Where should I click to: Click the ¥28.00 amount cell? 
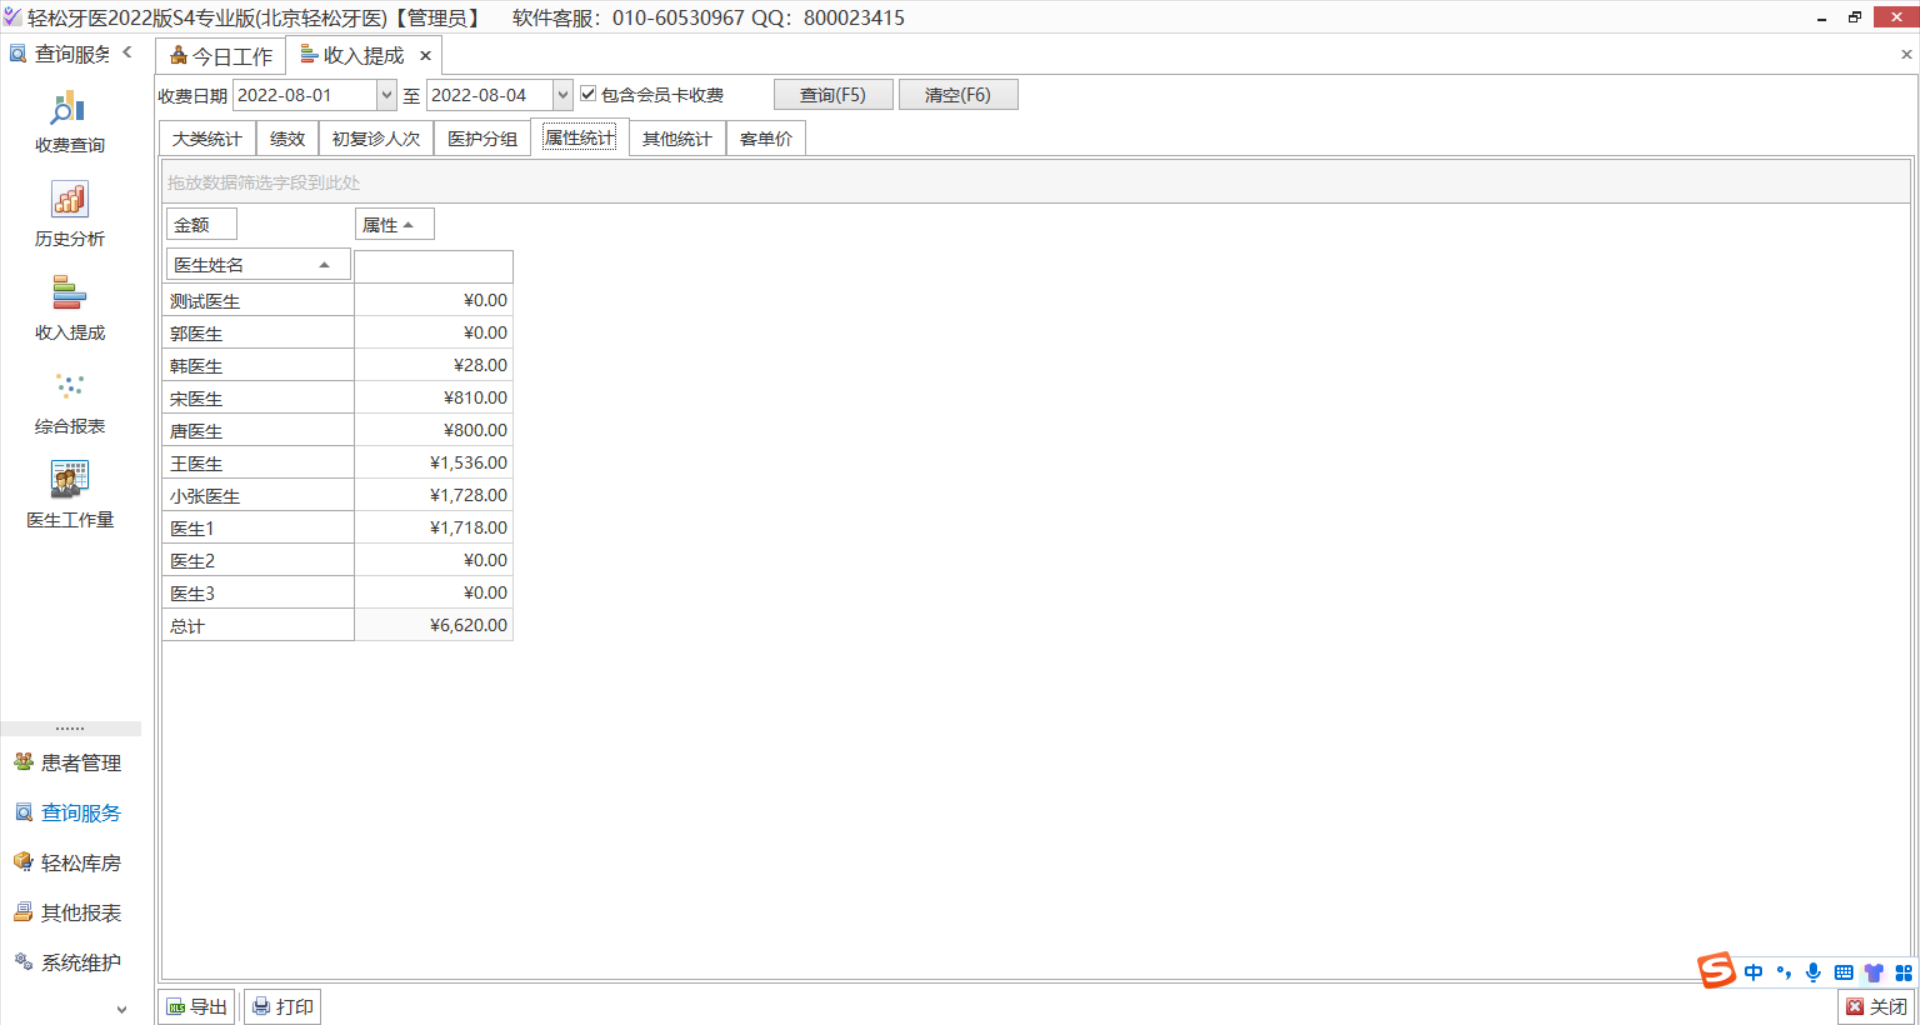pyautogui.click(x=434, y=365)
